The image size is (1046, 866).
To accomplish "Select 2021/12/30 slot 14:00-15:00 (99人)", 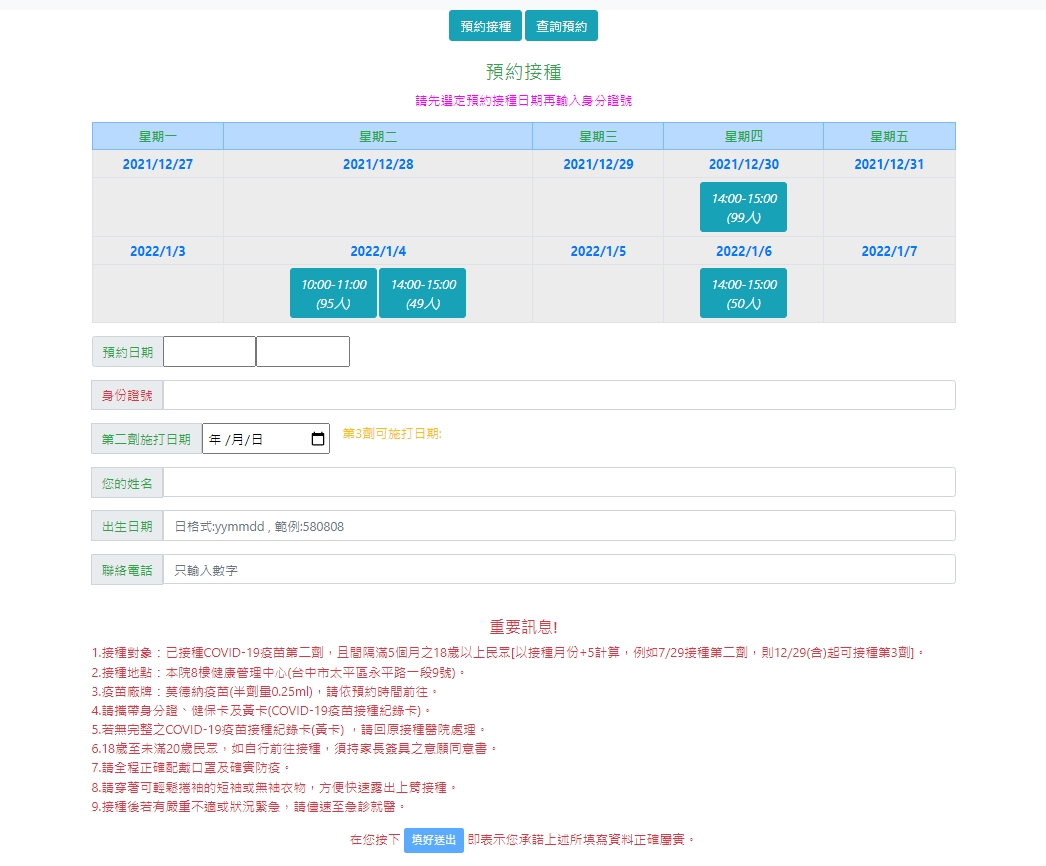I will point(743,207).
